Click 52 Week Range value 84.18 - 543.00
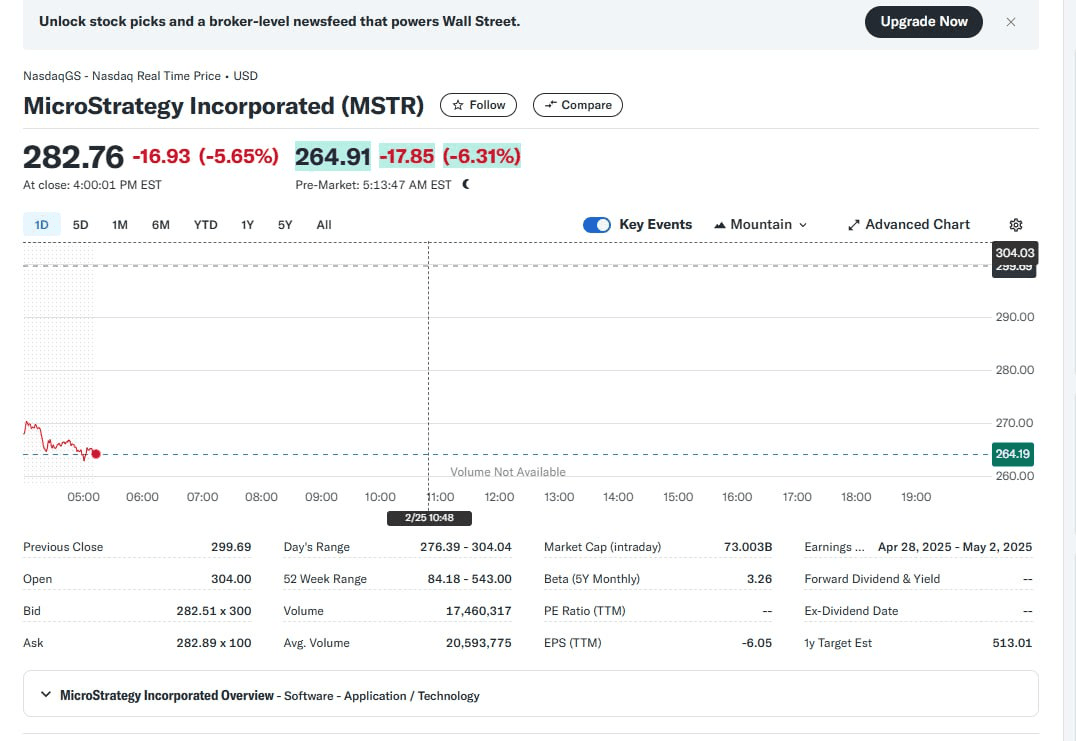1076x741 pixels. point(469,579)
